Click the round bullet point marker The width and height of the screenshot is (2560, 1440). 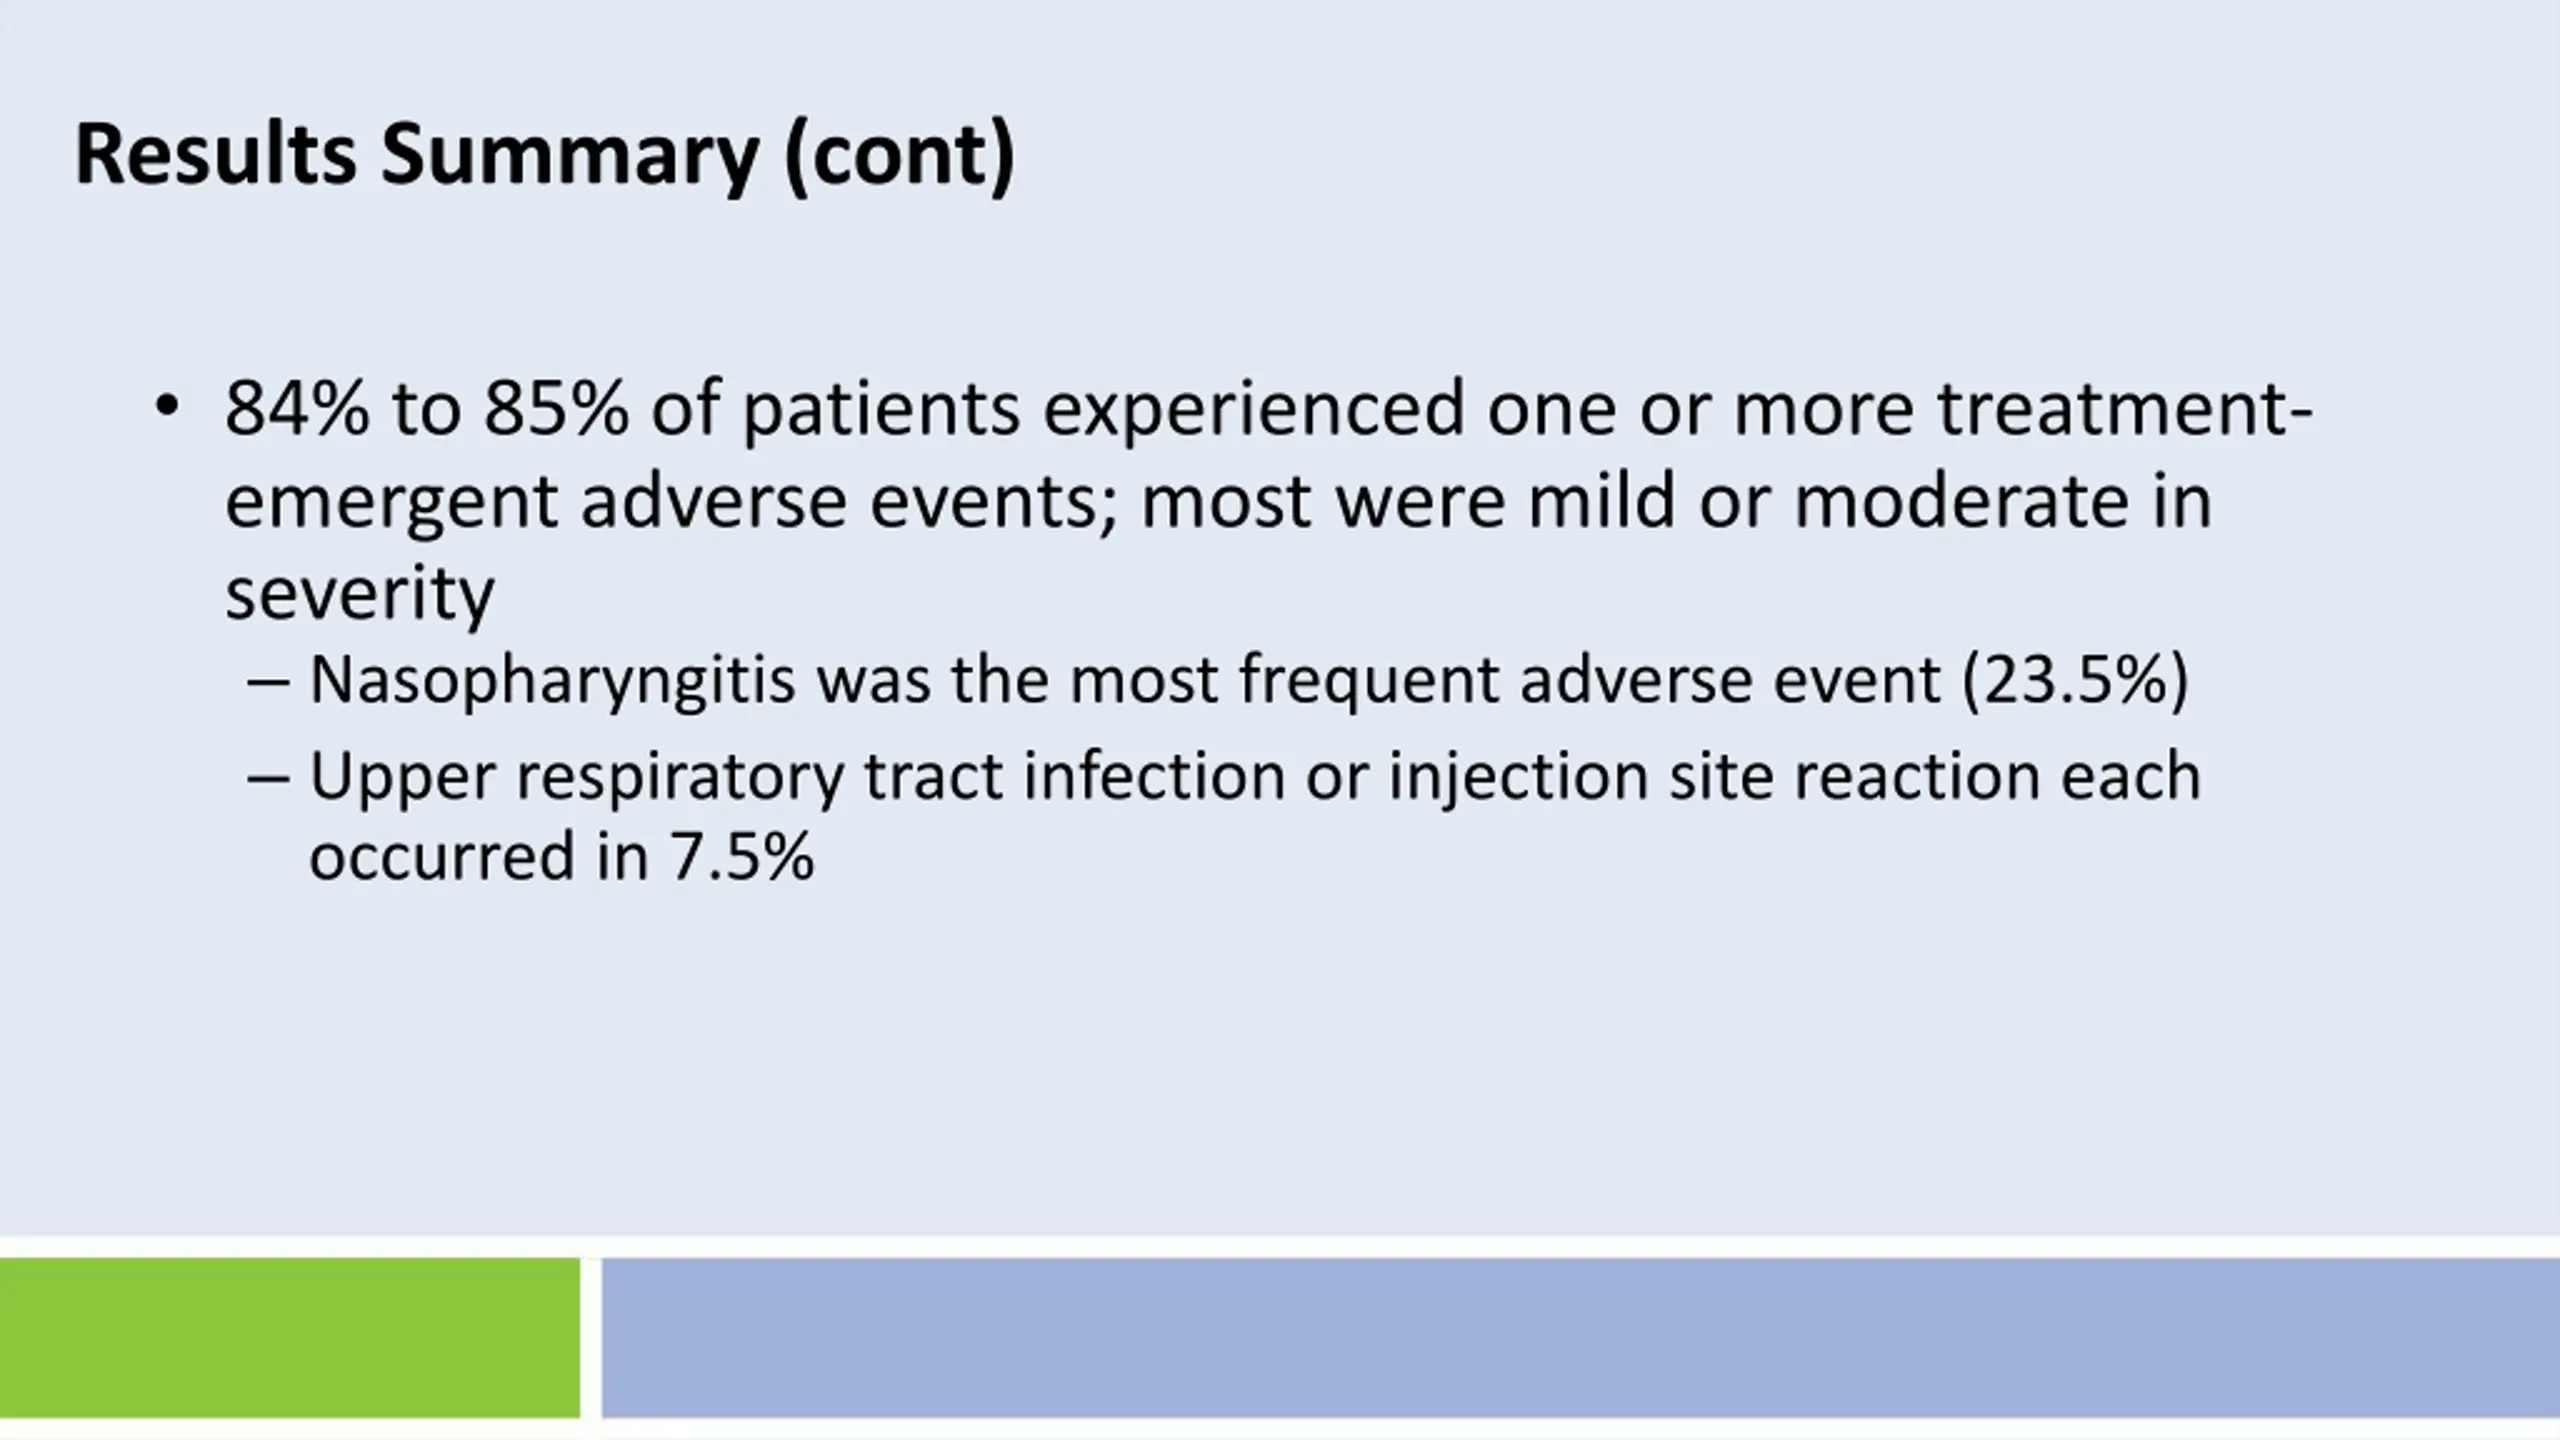coord(166,407)
